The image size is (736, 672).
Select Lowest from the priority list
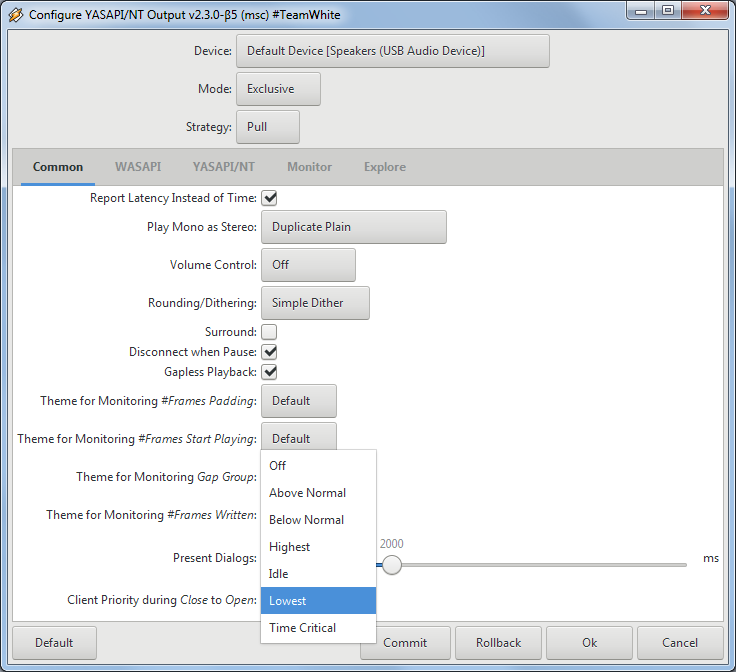tap(318, 601)
